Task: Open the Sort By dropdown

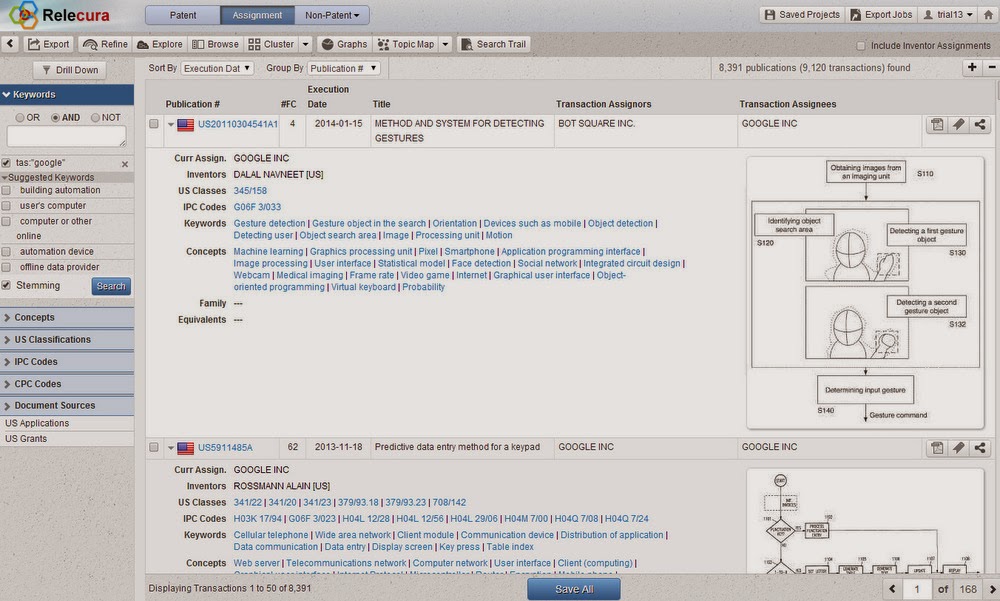Action: pos(217,68)
